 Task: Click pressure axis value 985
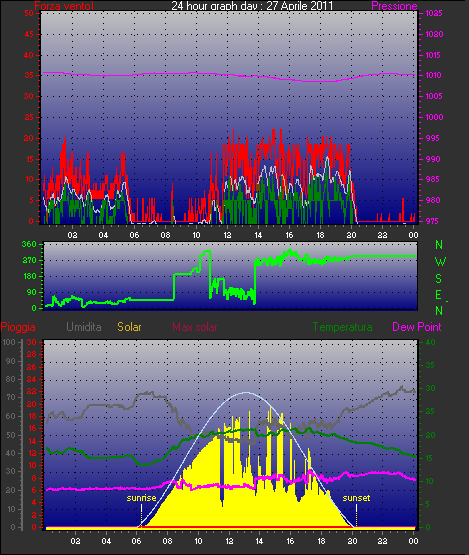pyautogui.click(x=433, y=179)
